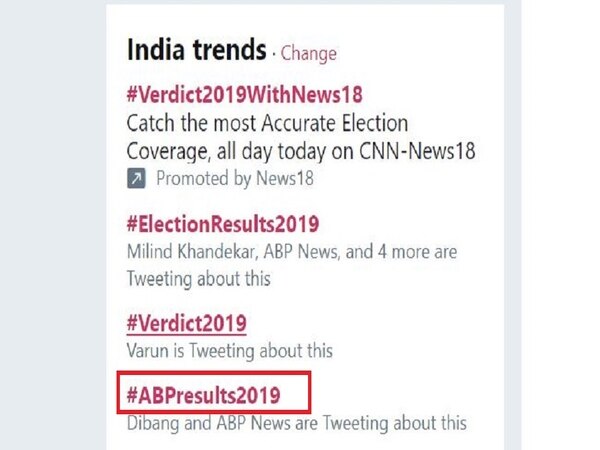Screen dimensions: 600x450
Task: Open the #ElectionResults2019 trending hashtag
Action: [222, 223]
